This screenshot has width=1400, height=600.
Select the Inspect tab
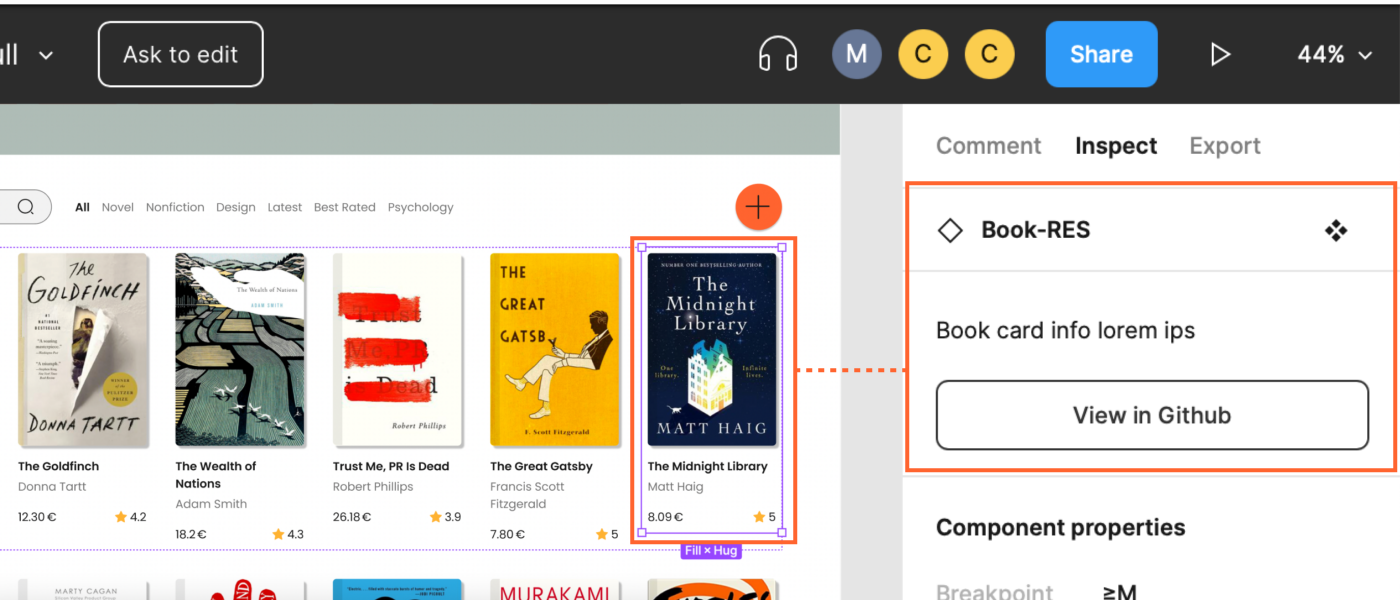tap(1116, 146)
